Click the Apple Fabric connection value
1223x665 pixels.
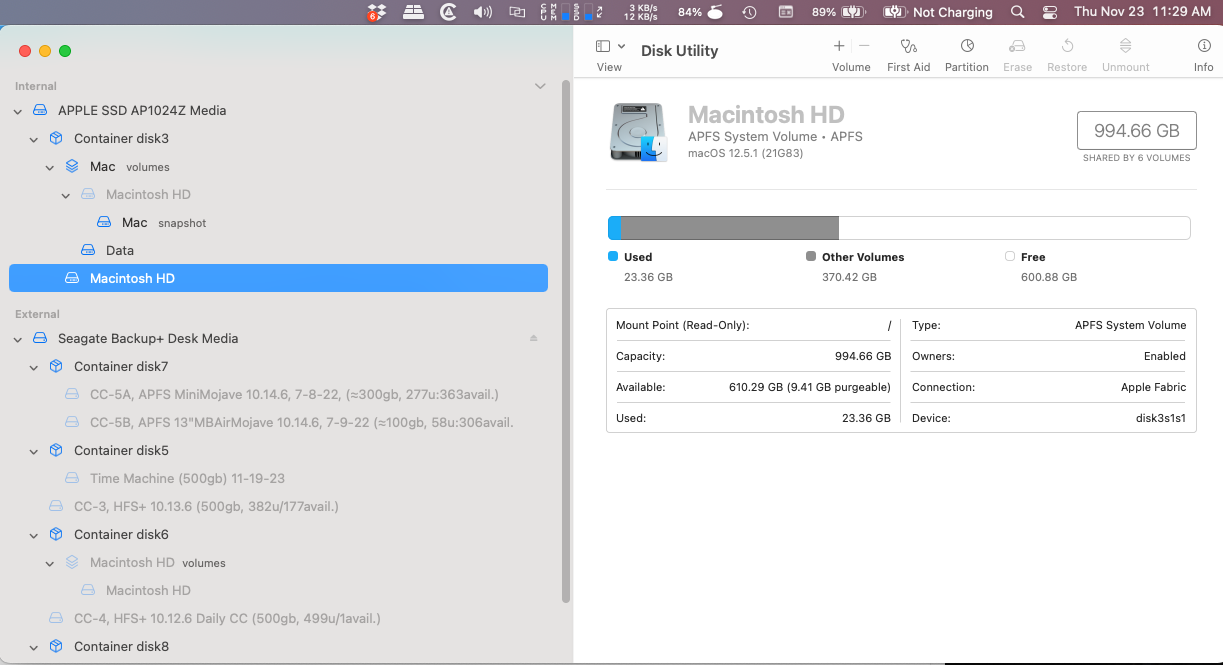click(1153, 387)
